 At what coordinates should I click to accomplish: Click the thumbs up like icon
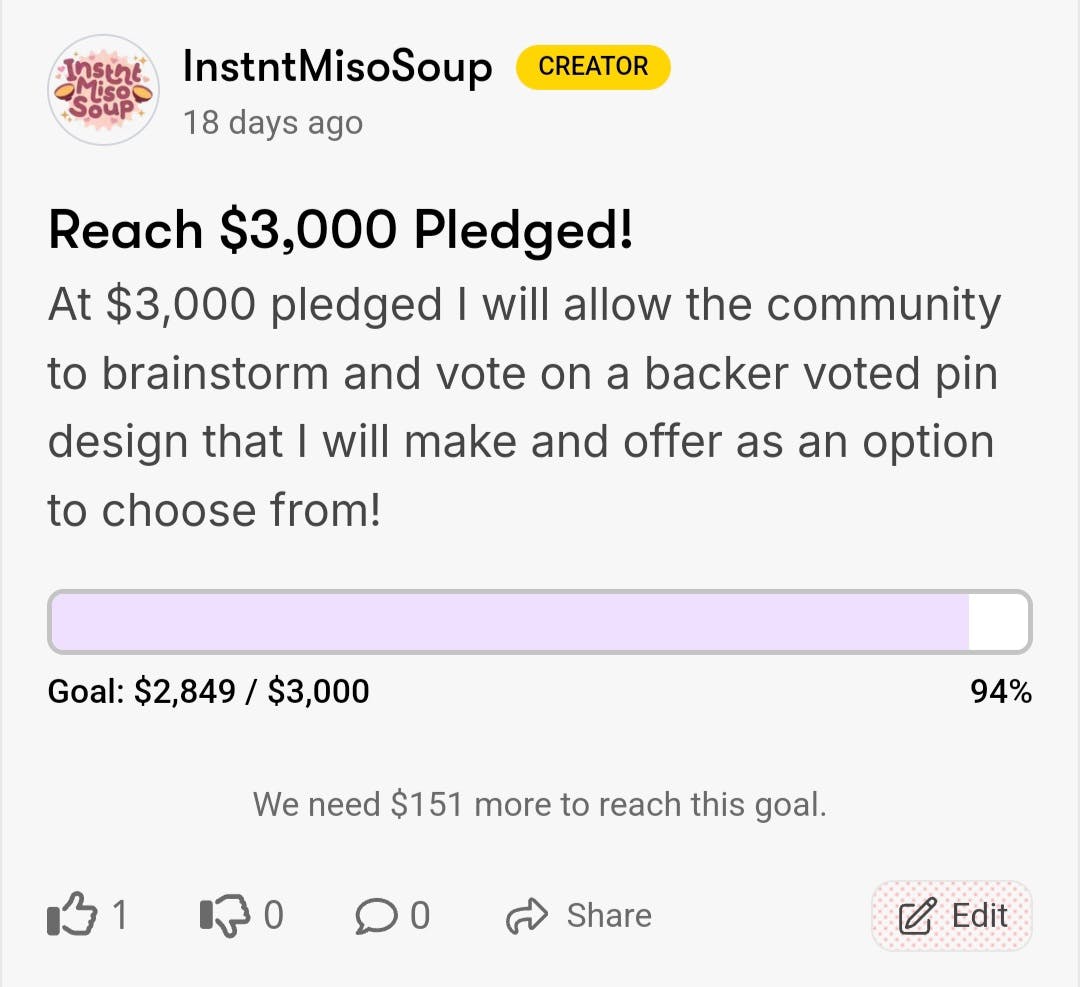(71, 915)
